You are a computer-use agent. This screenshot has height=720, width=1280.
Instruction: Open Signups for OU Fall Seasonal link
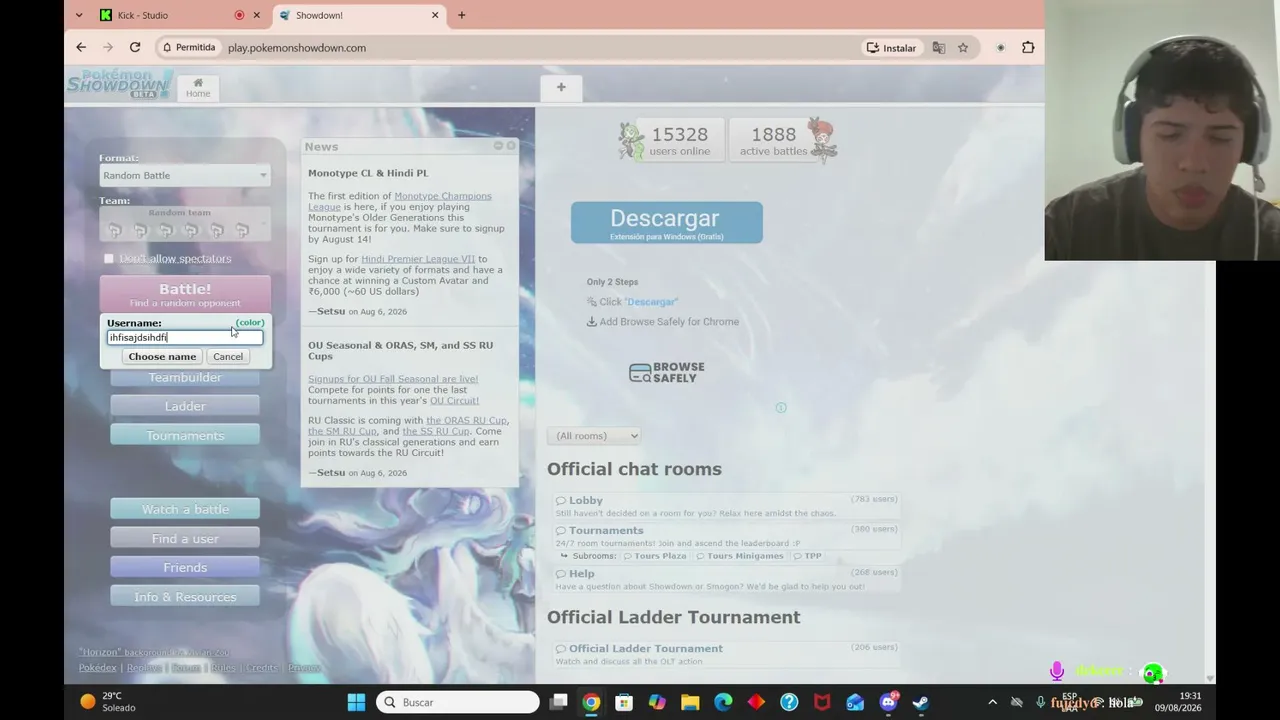tap(393, 379)
